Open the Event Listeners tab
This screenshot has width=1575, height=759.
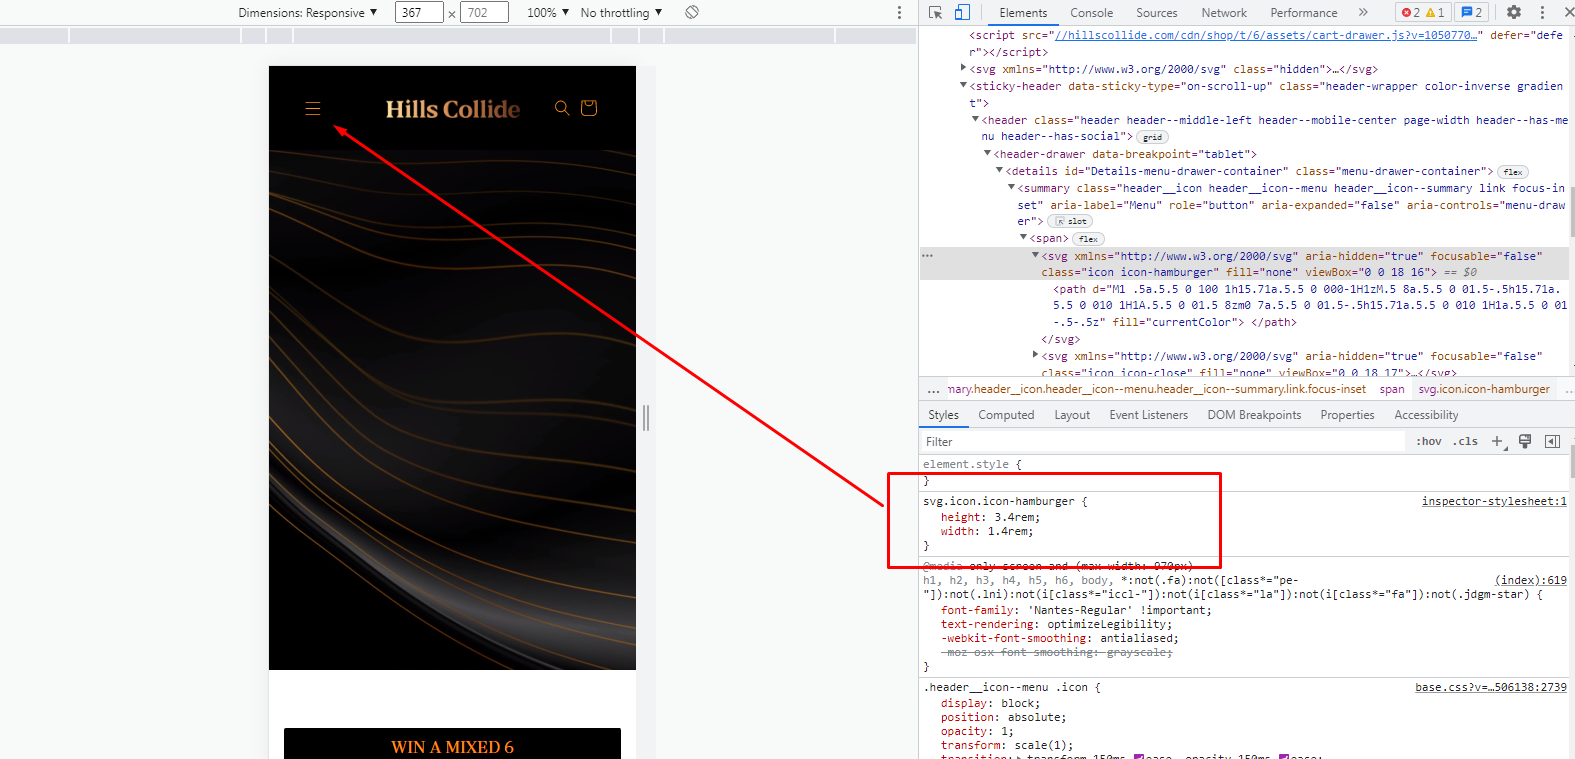coord(1148,415)
